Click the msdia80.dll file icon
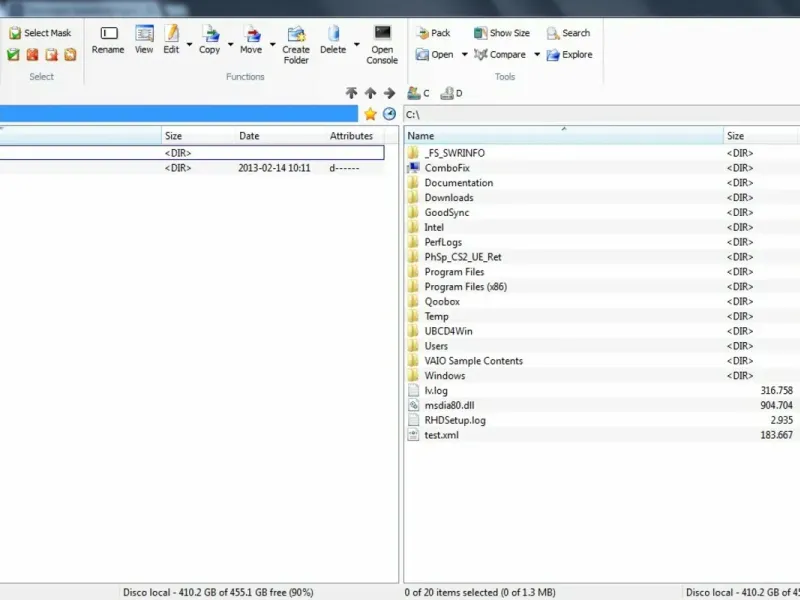 coord(414,405)
